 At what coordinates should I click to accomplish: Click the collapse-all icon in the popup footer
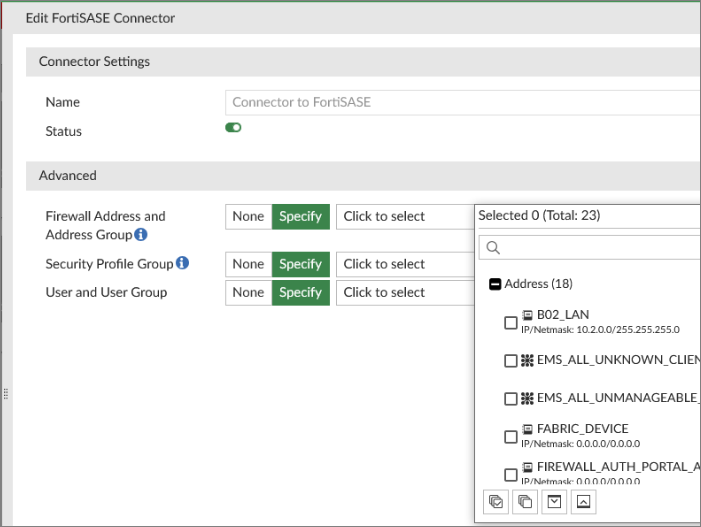click(583, 502)
